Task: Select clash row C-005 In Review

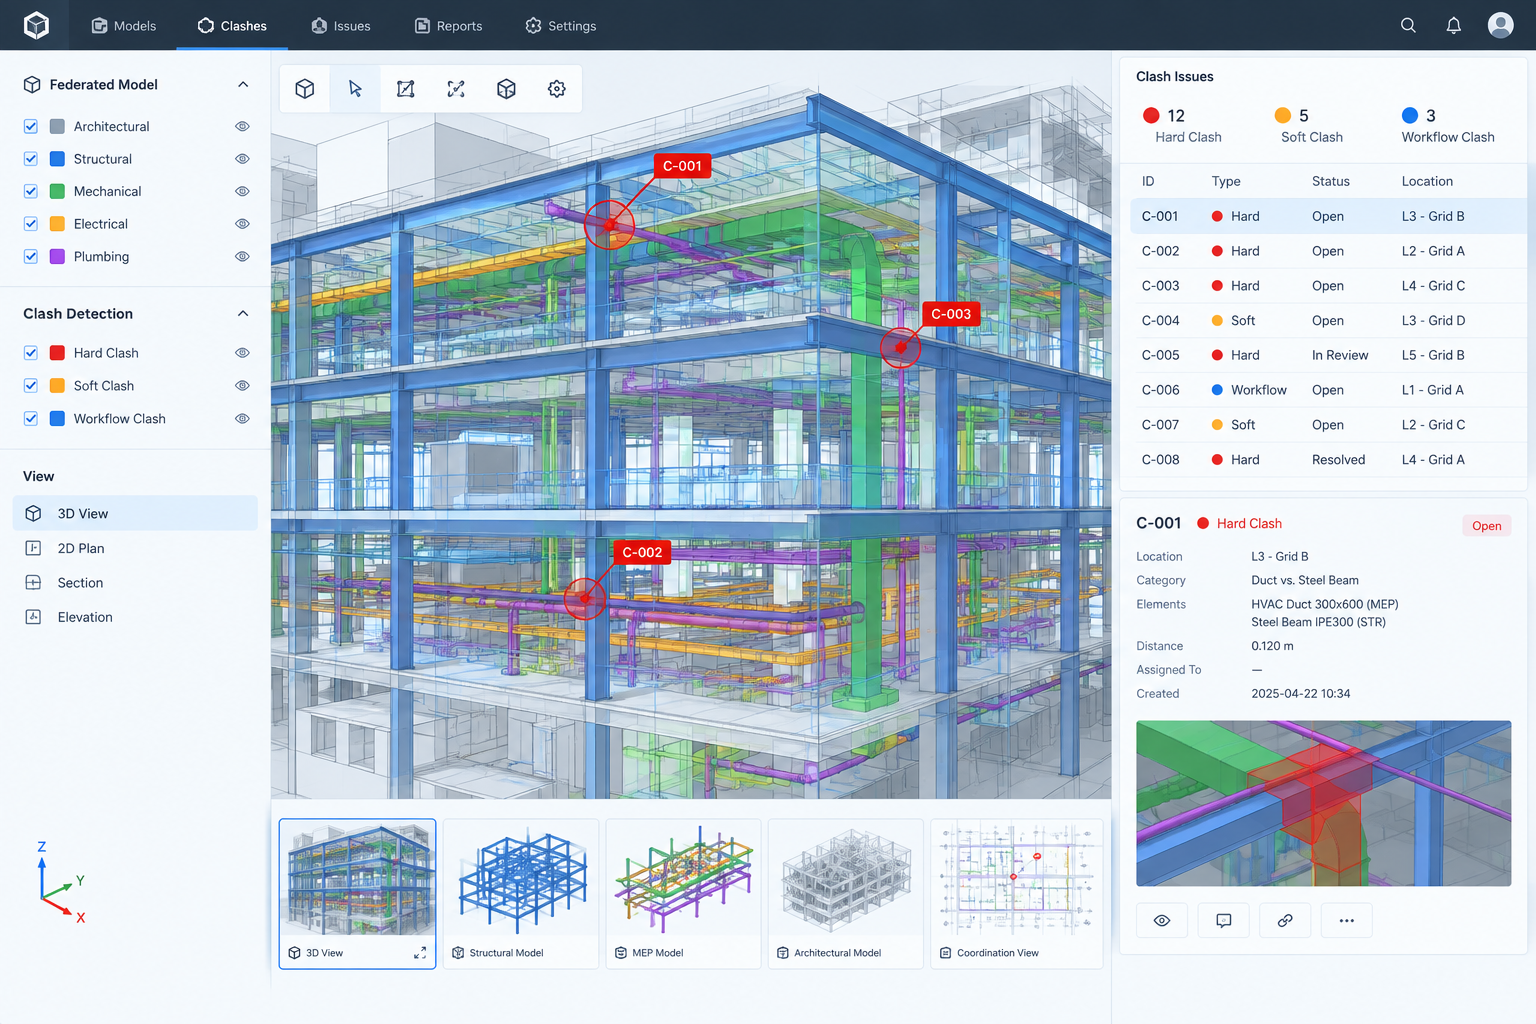Action: click(x=1328, y=355)
